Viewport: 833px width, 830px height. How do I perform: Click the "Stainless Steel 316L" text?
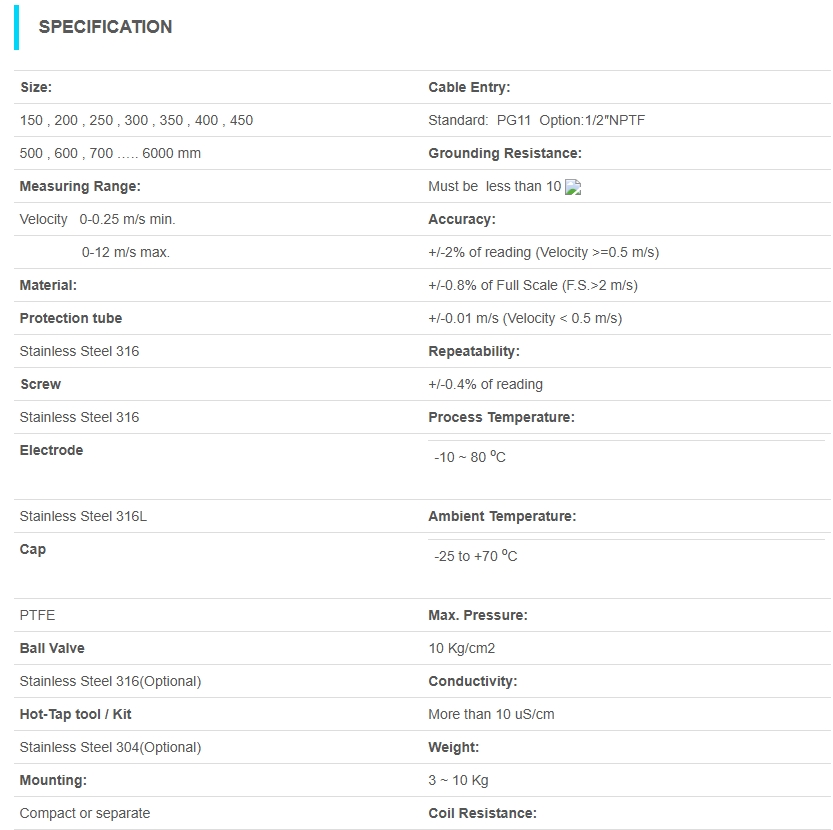point(83,516)
